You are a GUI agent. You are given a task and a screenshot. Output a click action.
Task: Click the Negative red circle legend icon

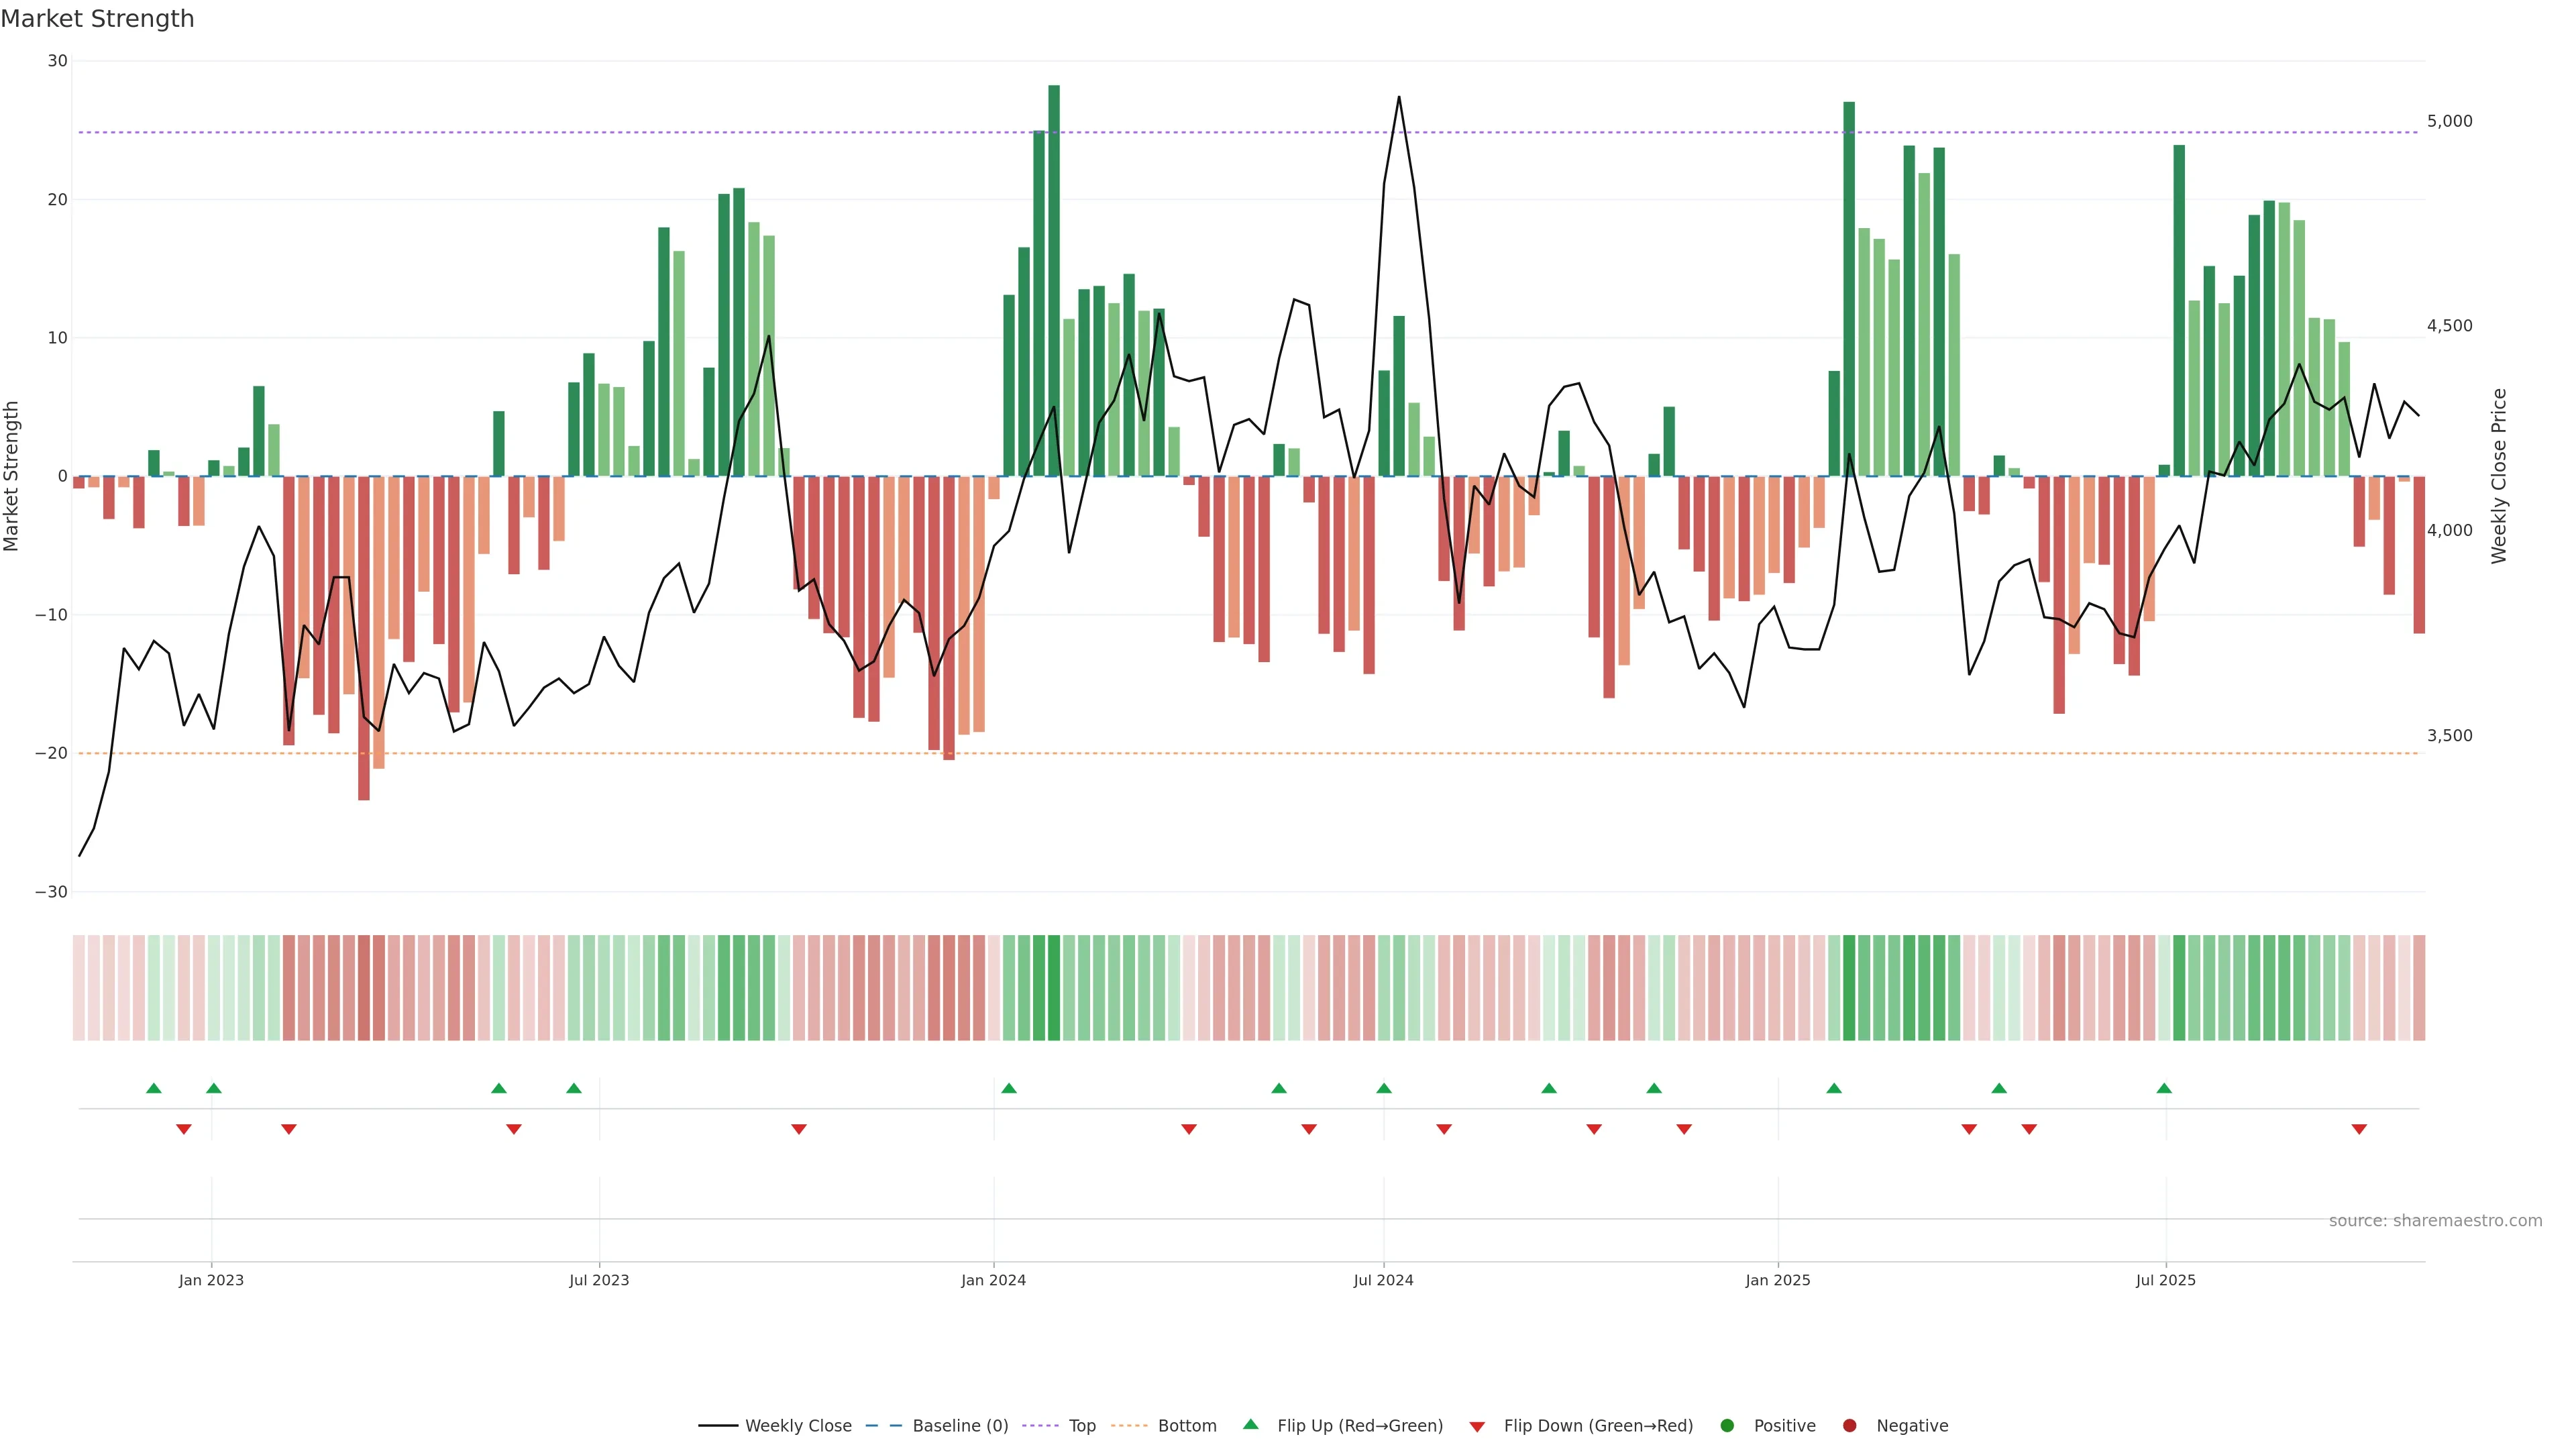pyautogui.click(x=1849, y=1425)
